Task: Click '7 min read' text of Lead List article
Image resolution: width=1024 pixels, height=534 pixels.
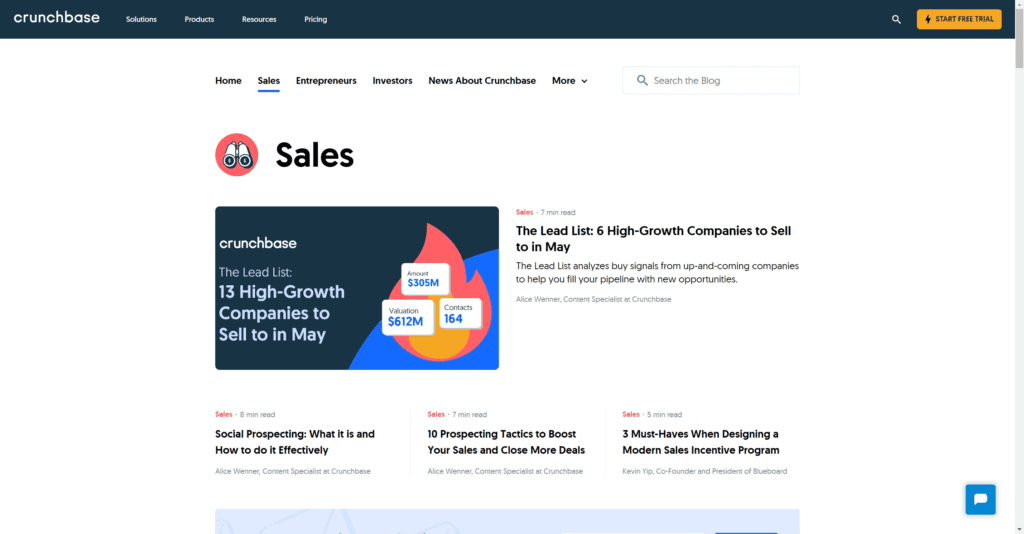Action: tap(558, 212)
